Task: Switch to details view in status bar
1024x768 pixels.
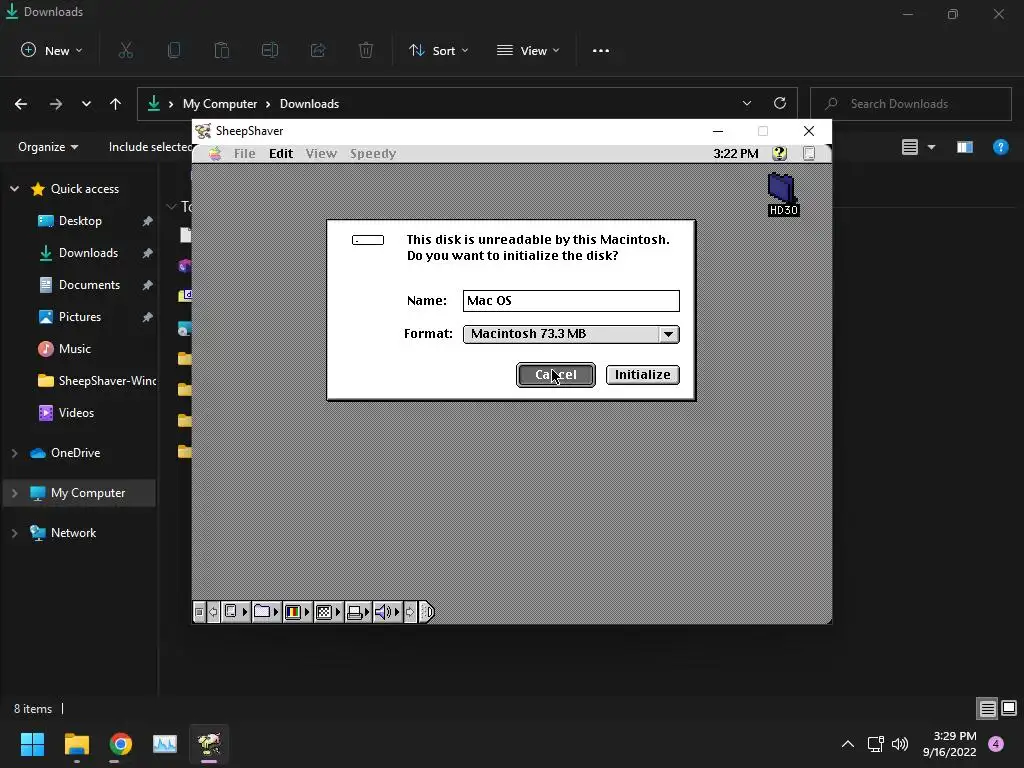Action: [x=987, y=708]
